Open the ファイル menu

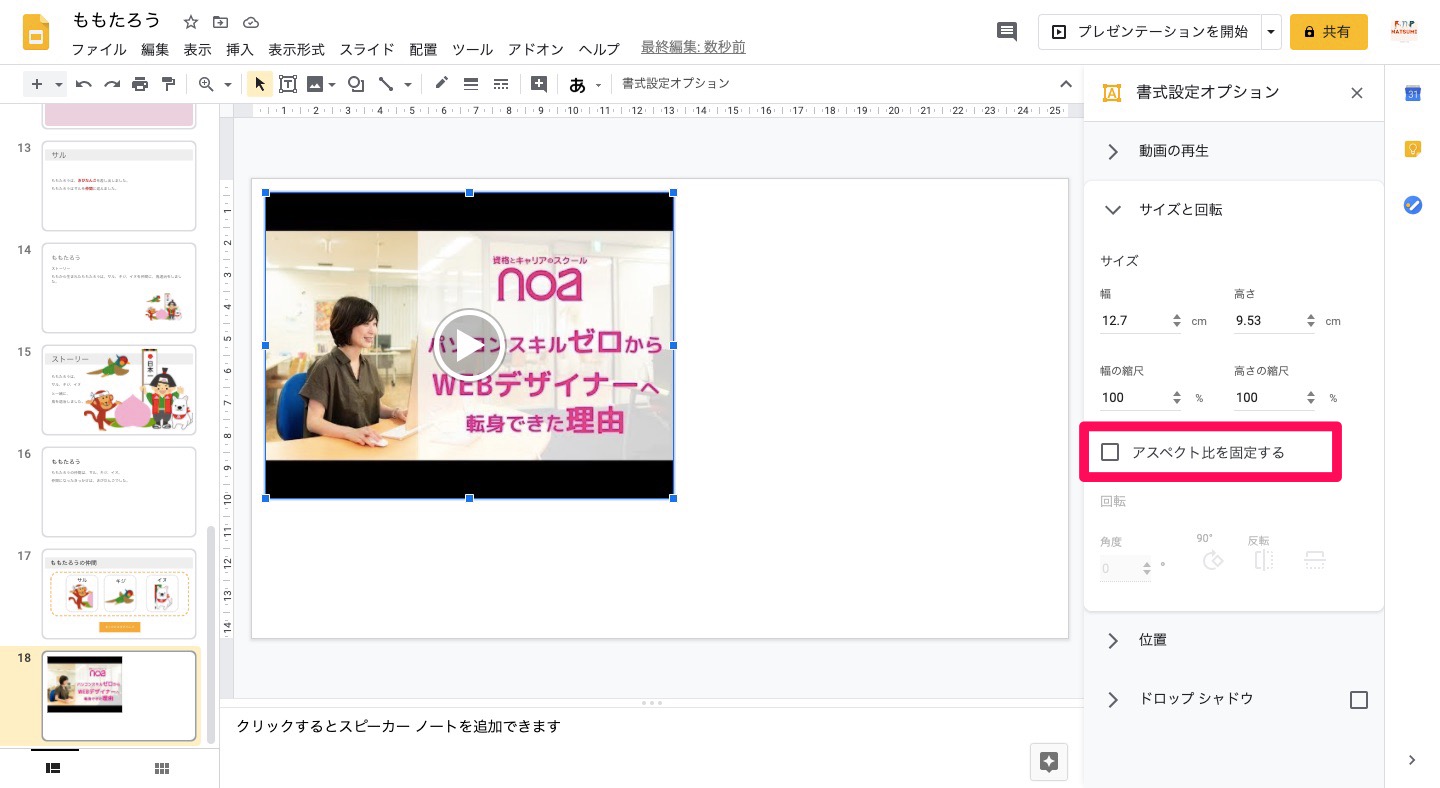[x=99, y=49]
